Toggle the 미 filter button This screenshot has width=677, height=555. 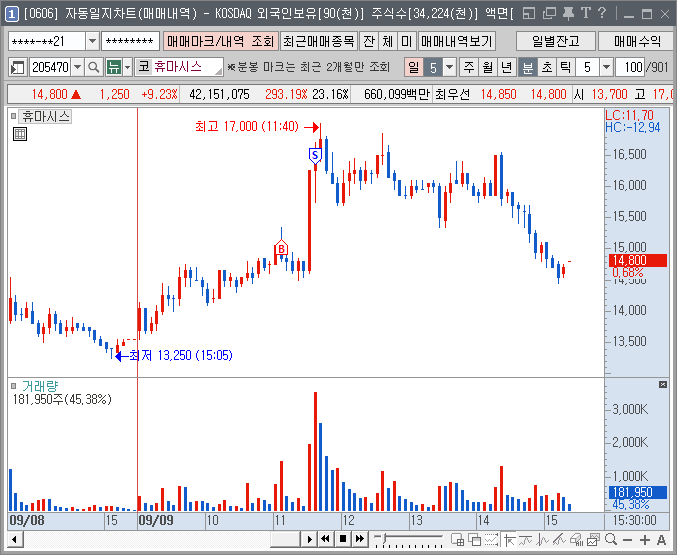(x=406, y=41)
